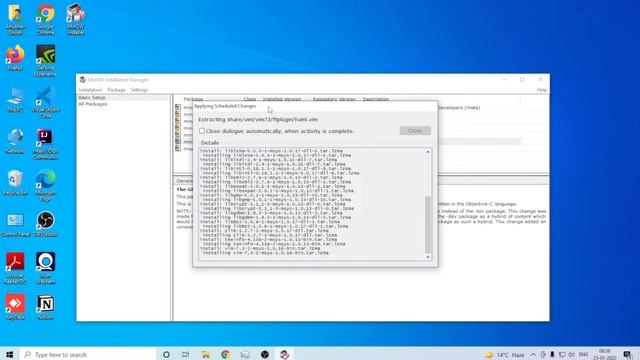The height and width of the screenshot is (360, 640).
Task: Enable closing the dialogue automatically when complete
Action: (202, 131)
